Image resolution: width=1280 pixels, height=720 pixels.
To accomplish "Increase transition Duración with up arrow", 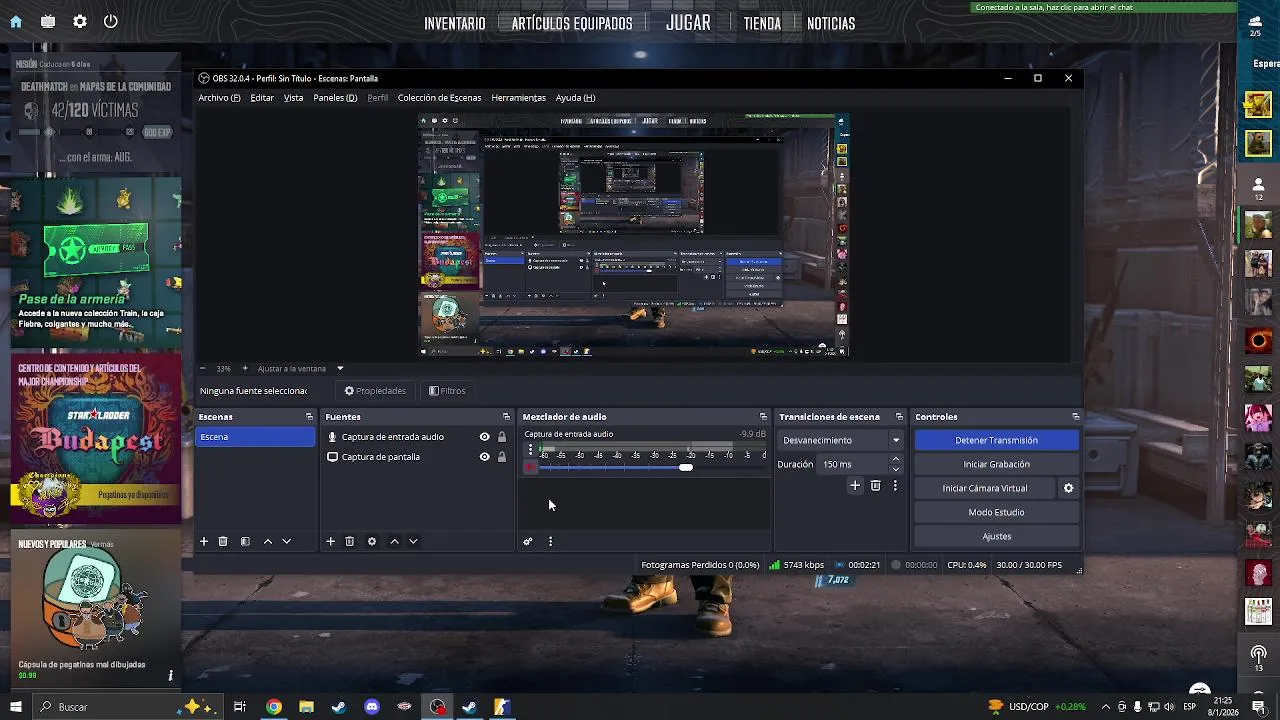I will [x=895, y=459].
